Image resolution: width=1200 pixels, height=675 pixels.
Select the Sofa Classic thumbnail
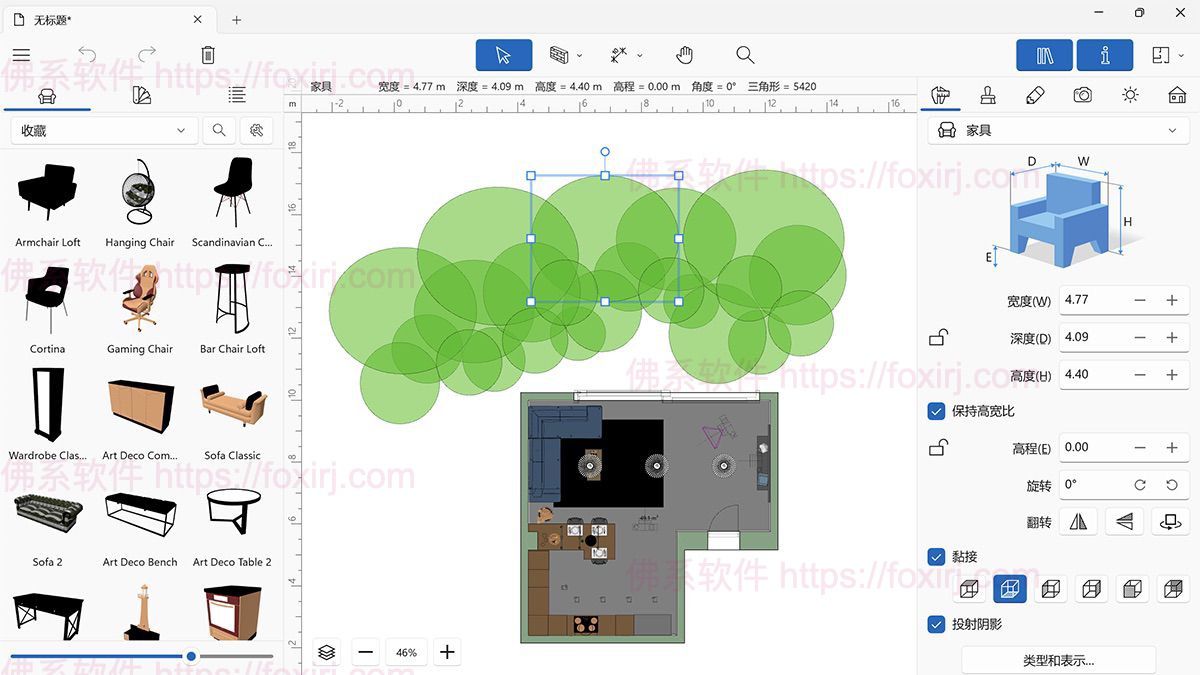coord(232,405)
